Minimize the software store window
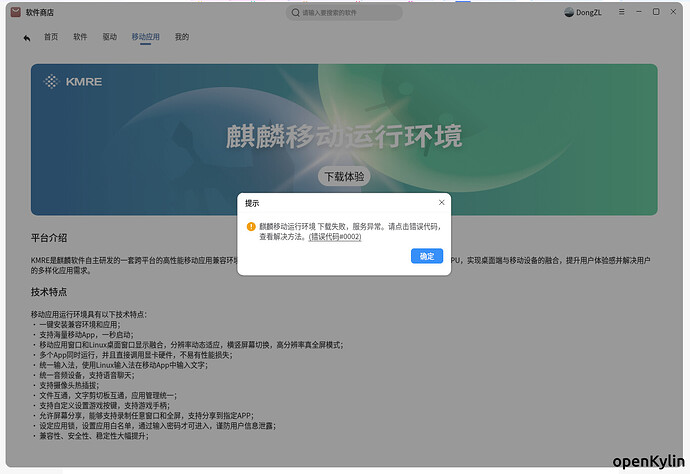This screenshot has width=690, height=474. tap(639, 12)
